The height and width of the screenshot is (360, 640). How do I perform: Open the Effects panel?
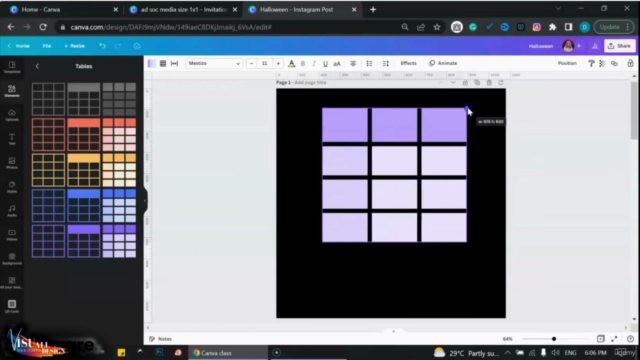409,63
